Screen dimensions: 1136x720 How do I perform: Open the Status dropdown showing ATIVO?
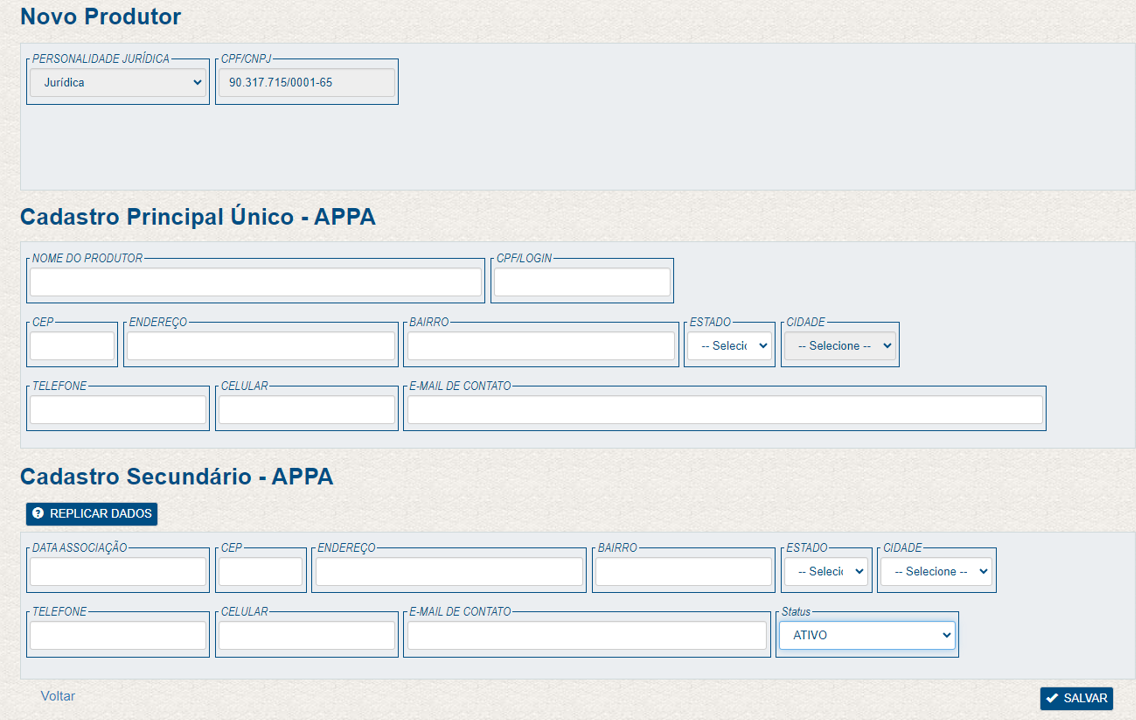point(867,635)
